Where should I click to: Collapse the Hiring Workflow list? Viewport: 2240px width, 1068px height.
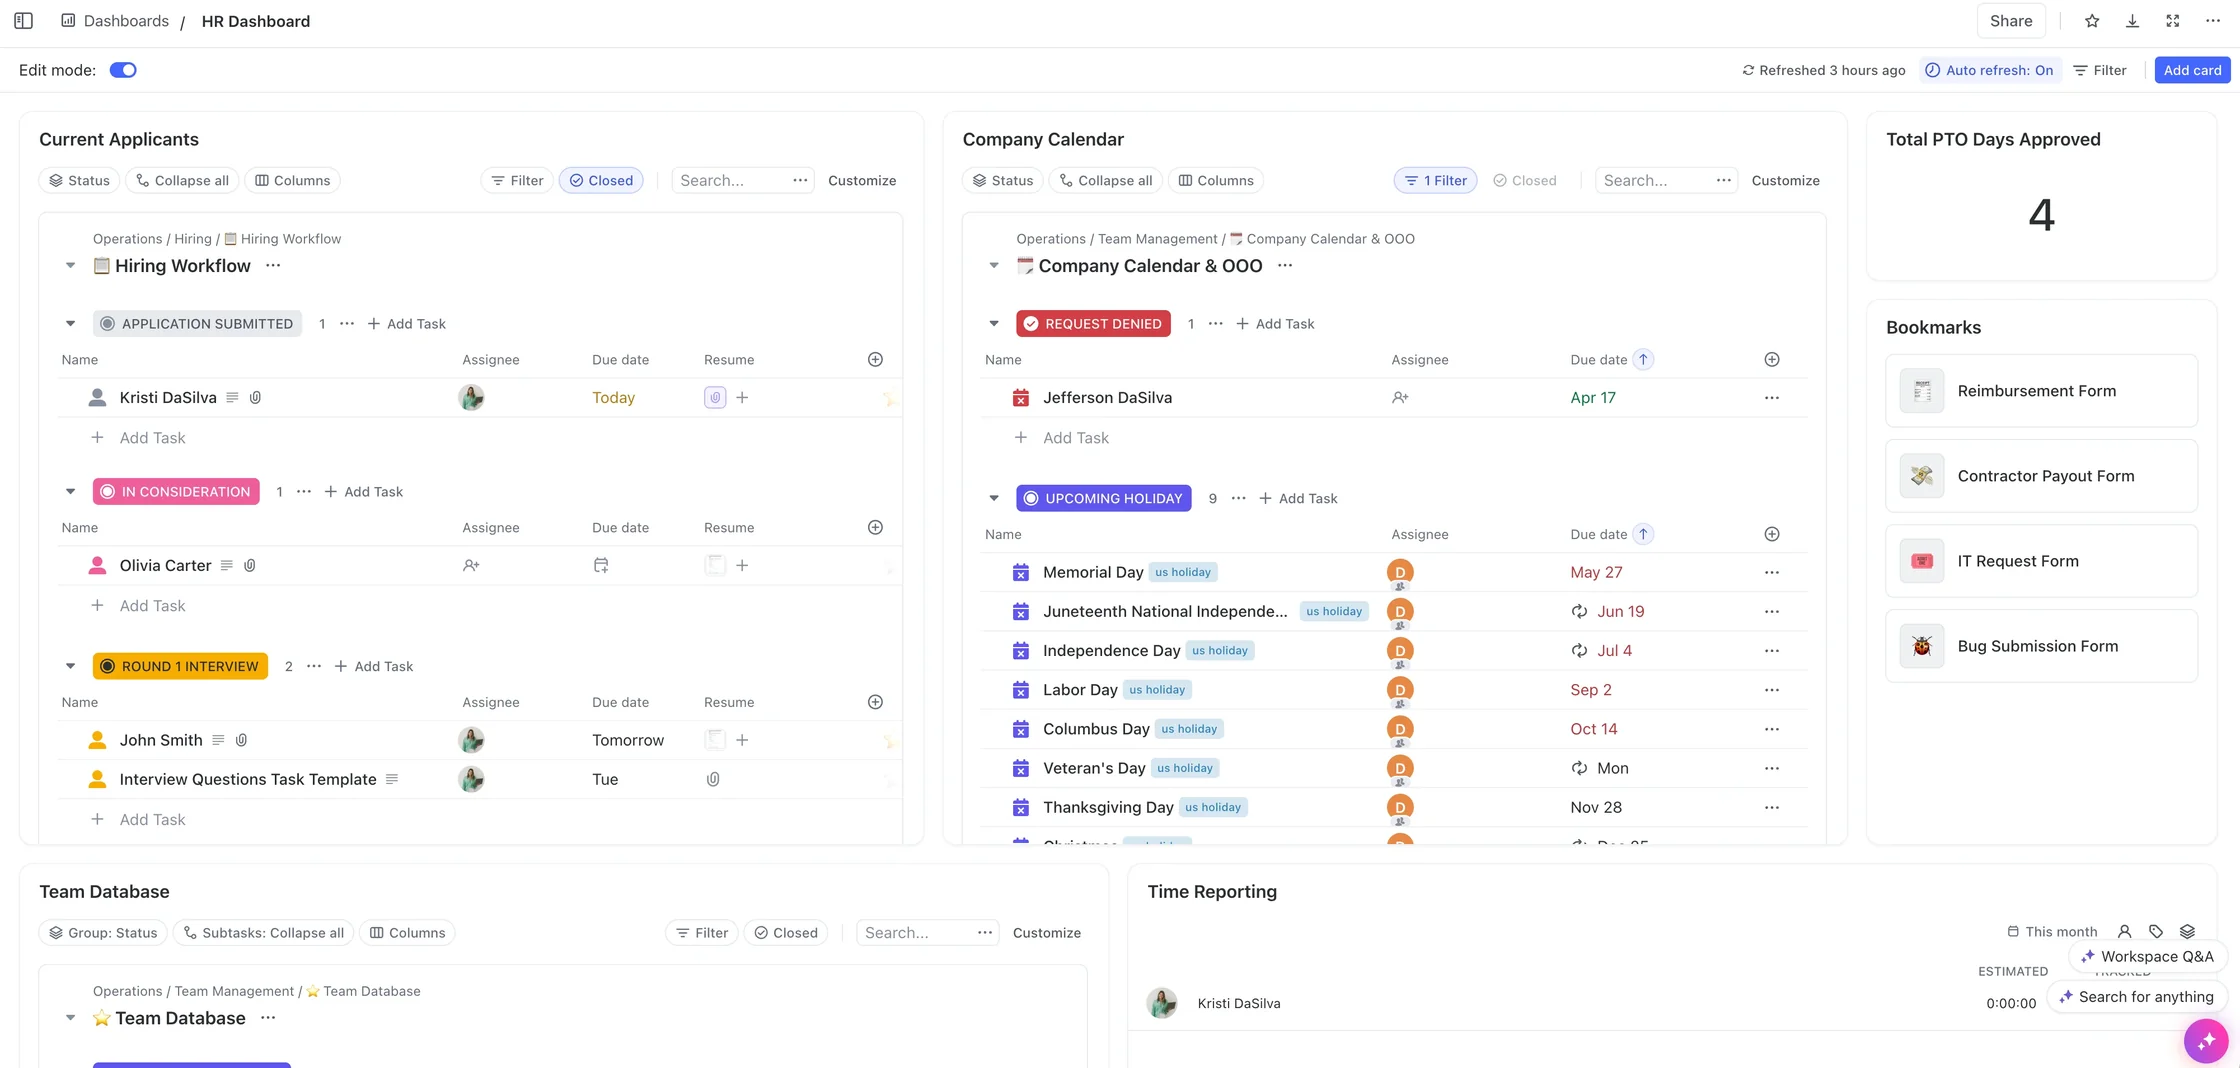pos(70,266)
